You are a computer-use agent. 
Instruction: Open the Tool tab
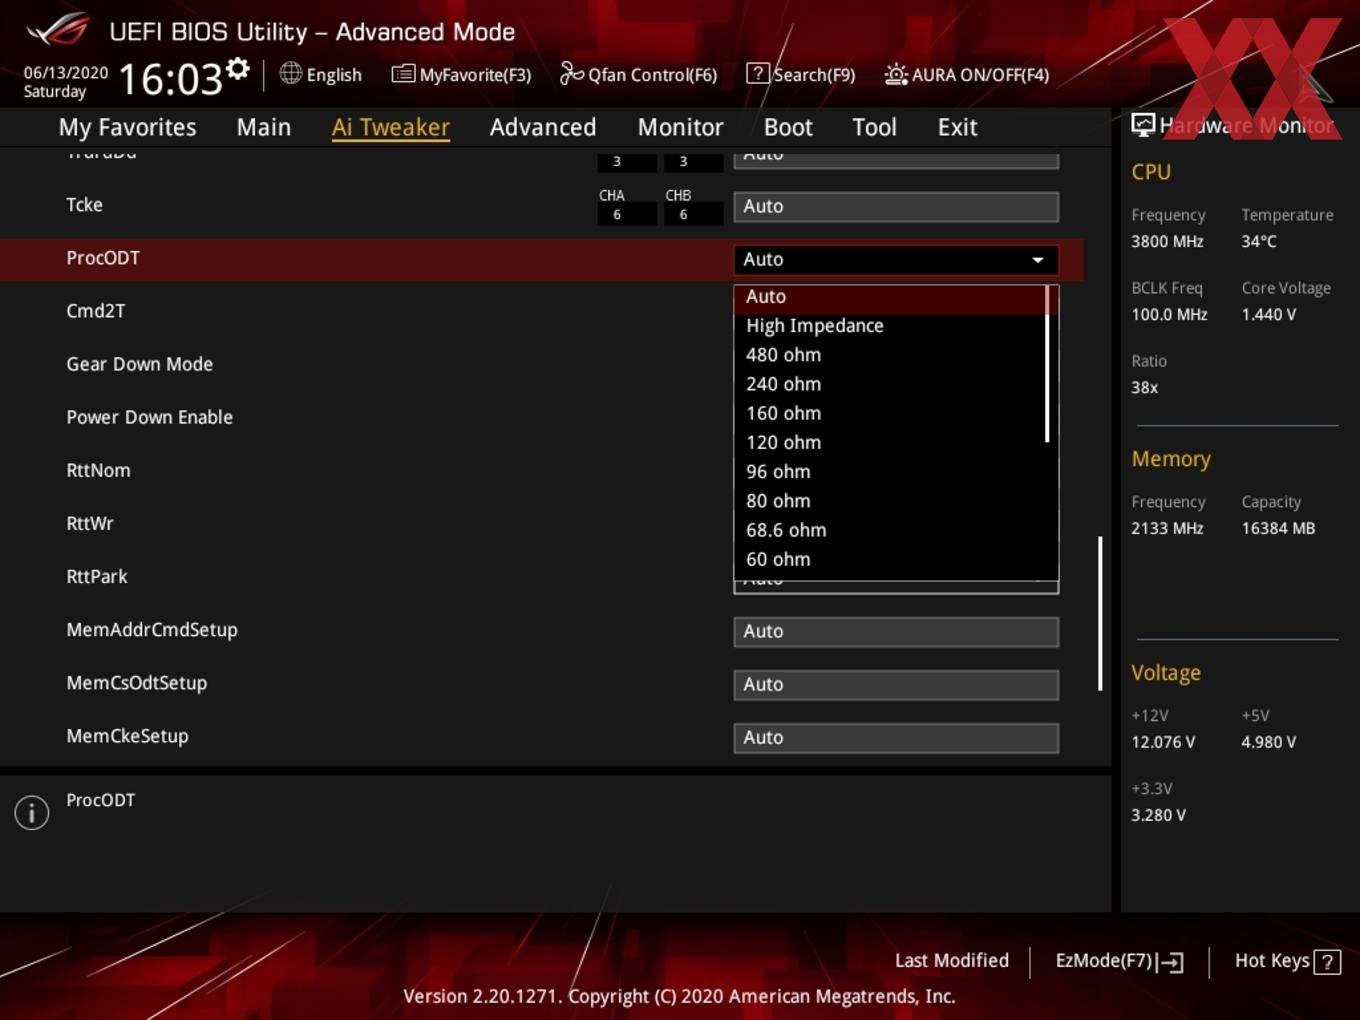(874, 127)
